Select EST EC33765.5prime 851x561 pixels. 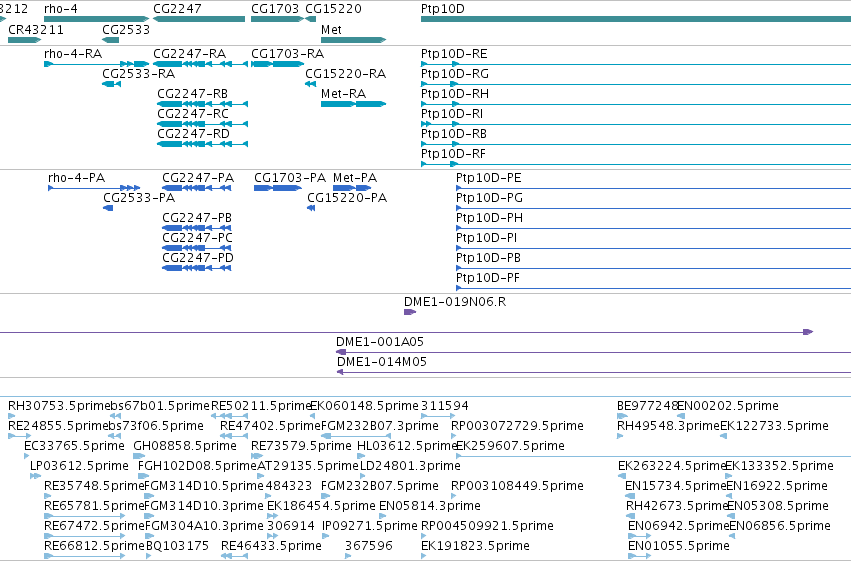(27, 456)
